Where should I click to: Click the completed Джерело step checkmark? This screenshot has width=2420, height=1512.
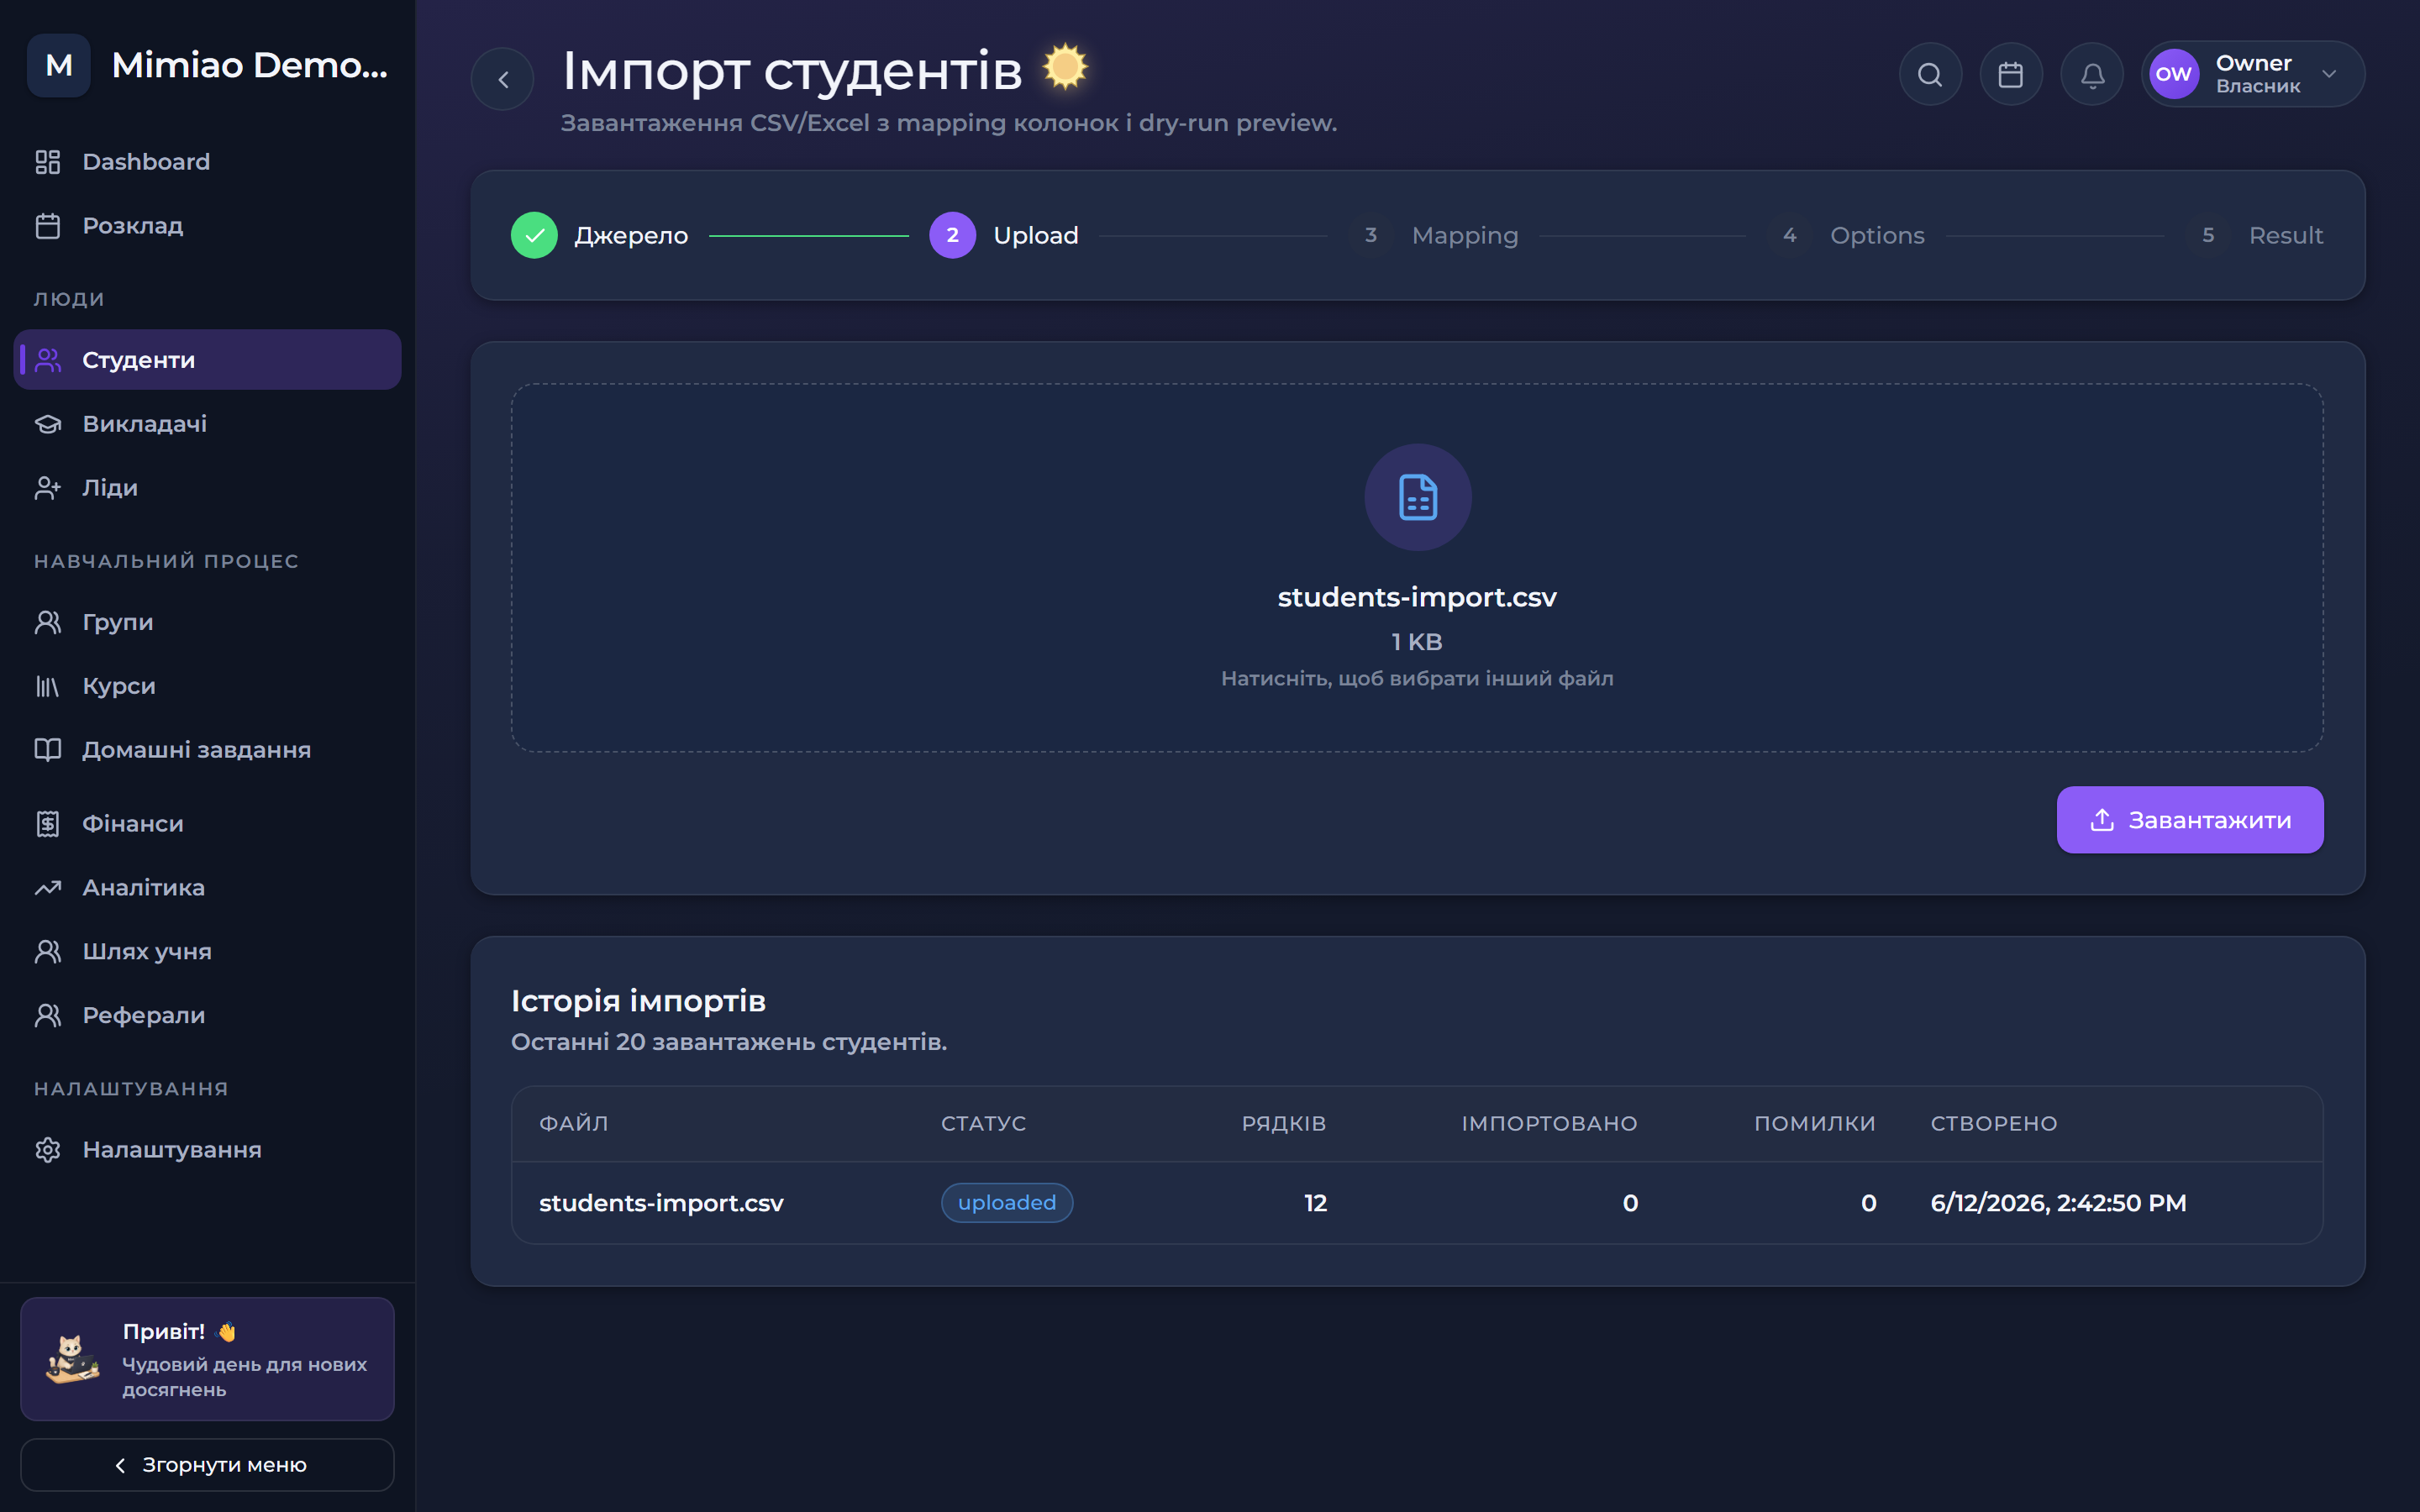(534, 236)
